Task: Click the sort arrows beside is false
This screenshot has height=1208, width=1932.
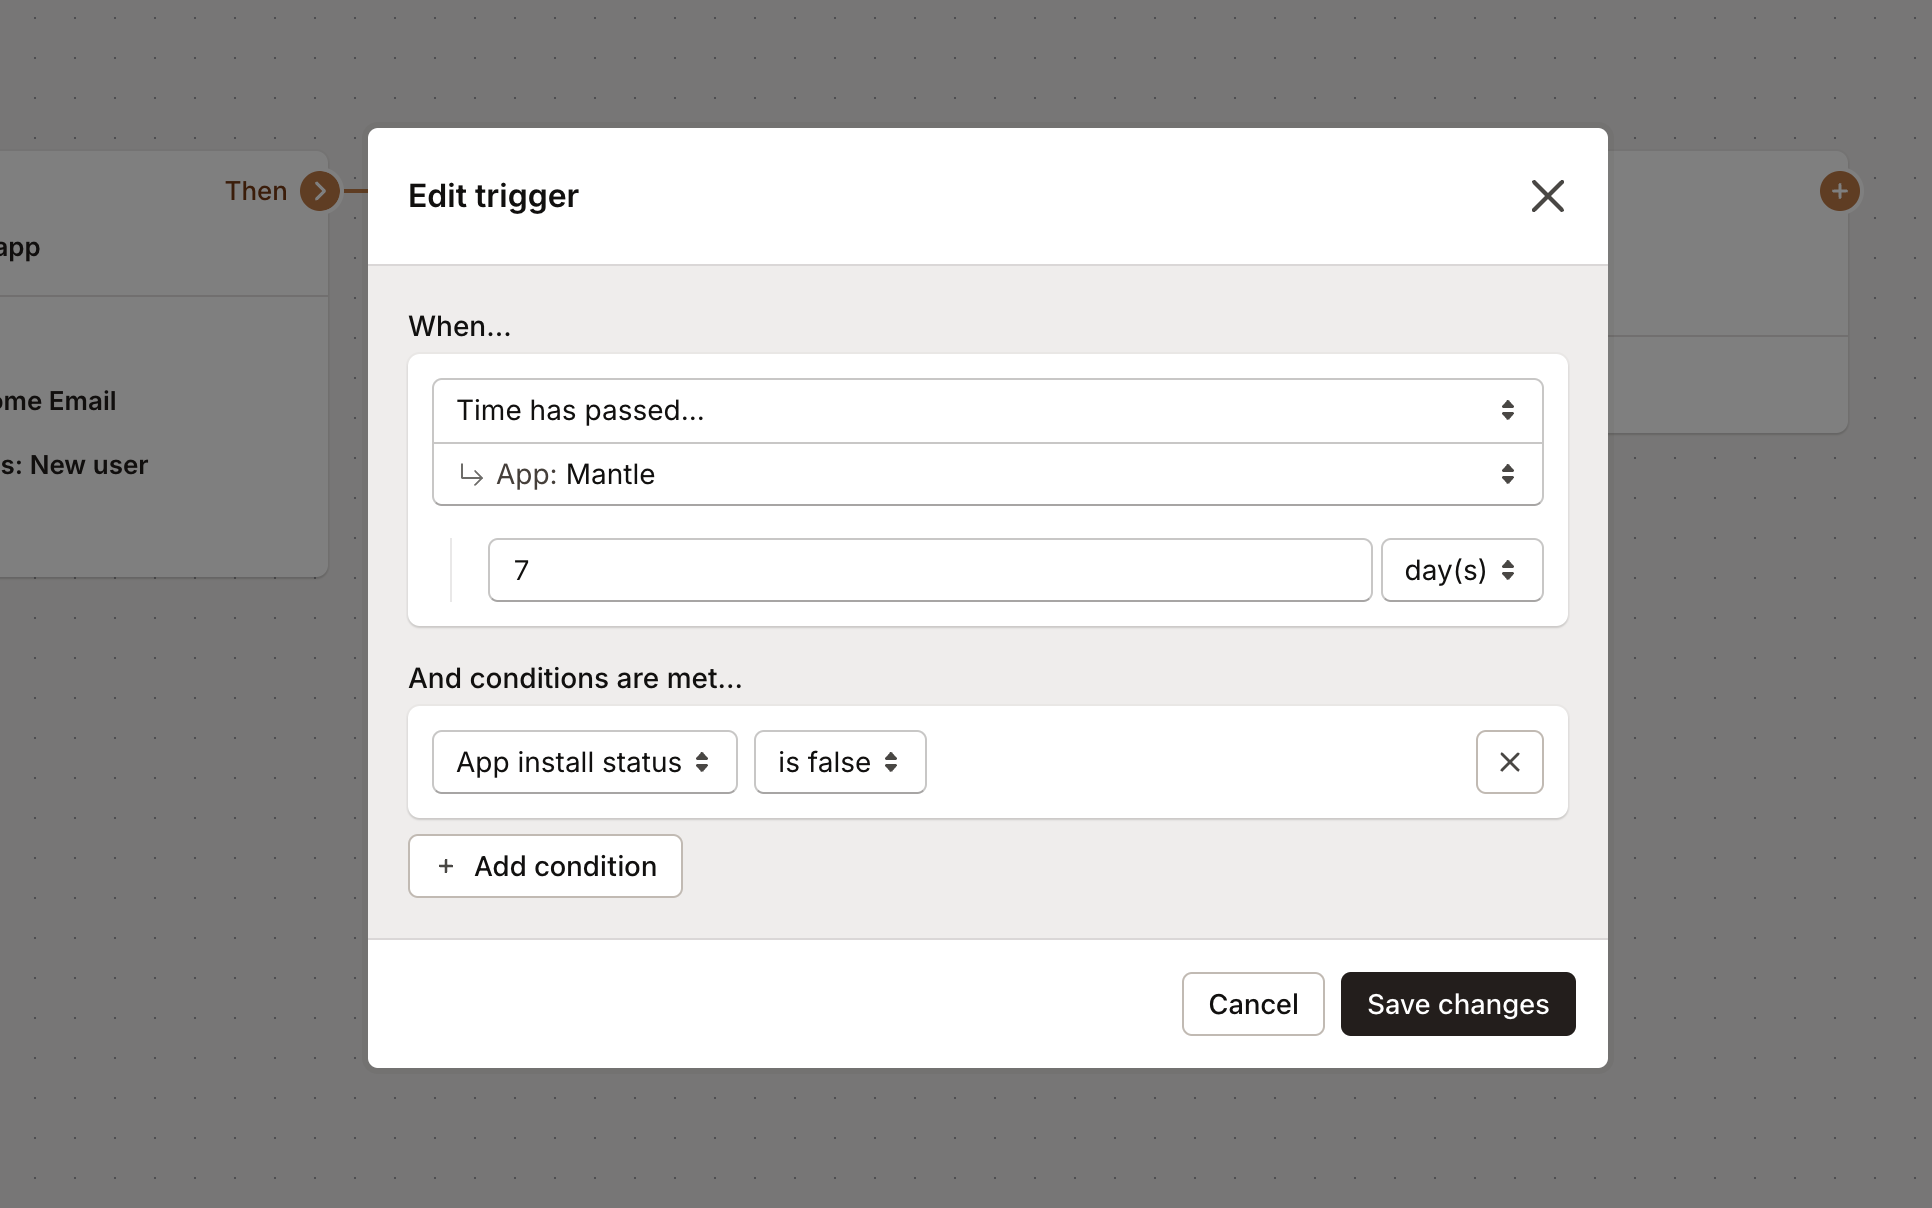Action: [891, 762]
